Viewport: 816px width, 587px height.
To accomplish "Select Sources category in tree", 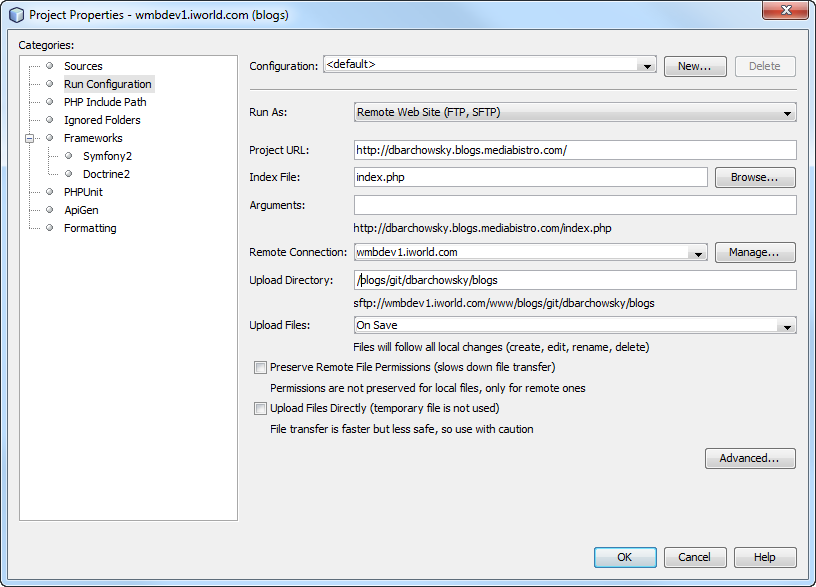I will 83,66.
